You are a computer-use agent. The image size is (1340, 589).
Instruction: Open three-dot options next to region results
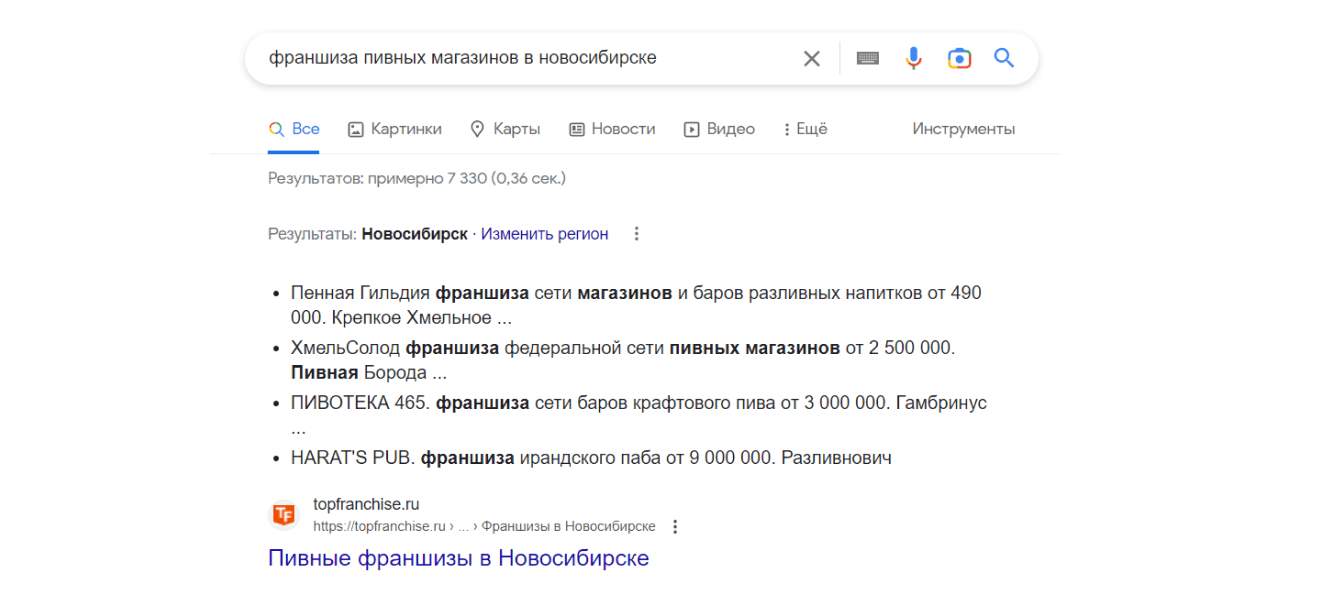click(636, 234)
